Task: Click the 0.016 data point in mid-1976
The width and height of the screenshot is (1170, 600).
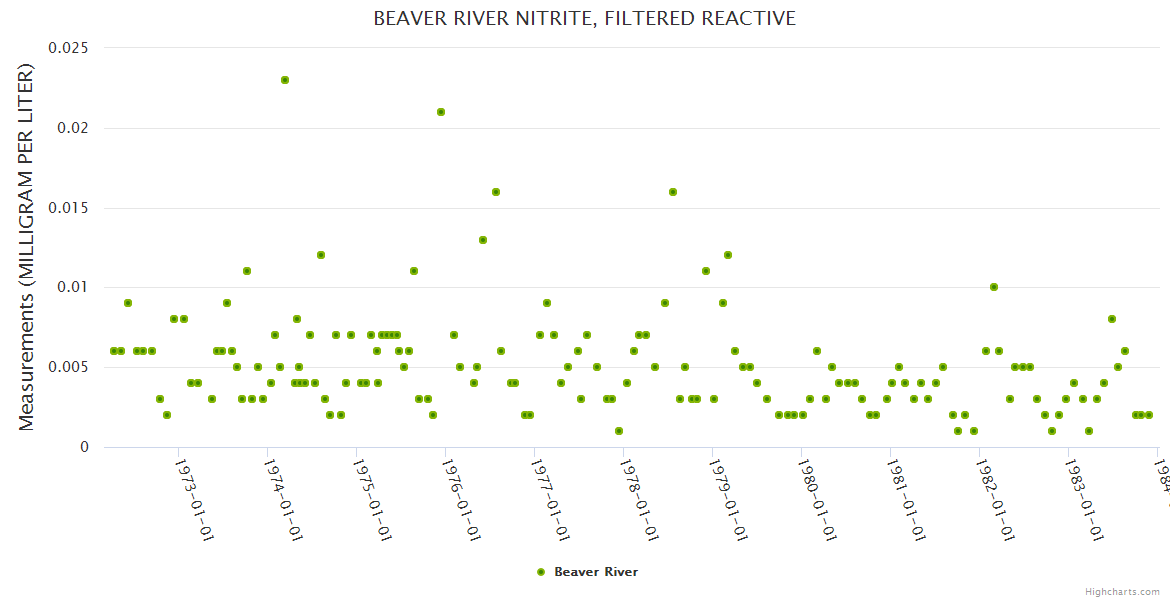Action: (496, 192)
